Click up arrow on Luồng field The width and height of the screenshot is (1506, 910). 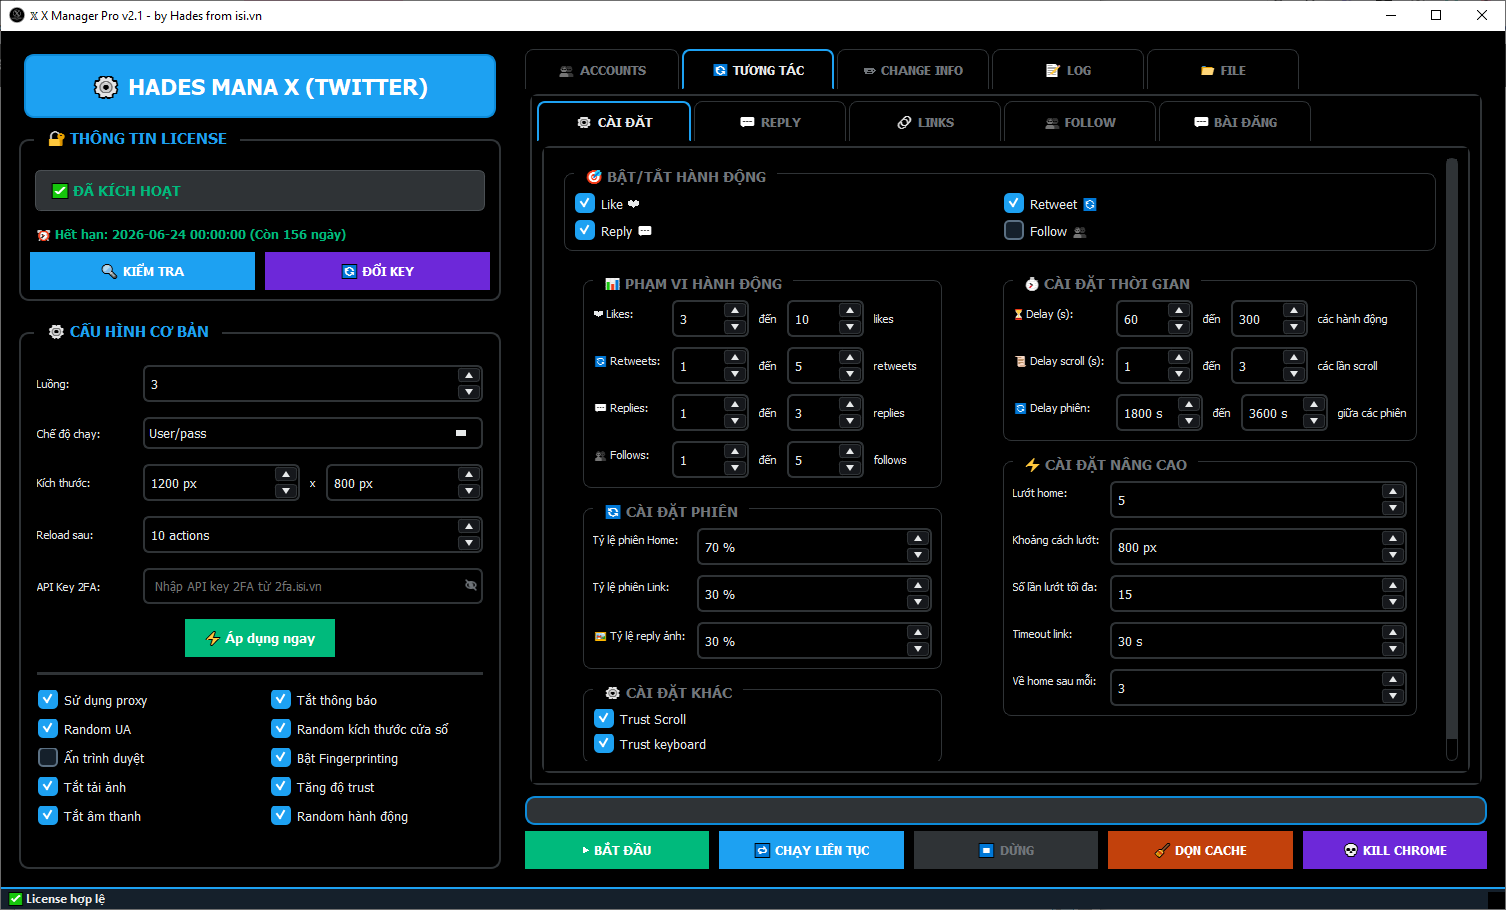469,376
